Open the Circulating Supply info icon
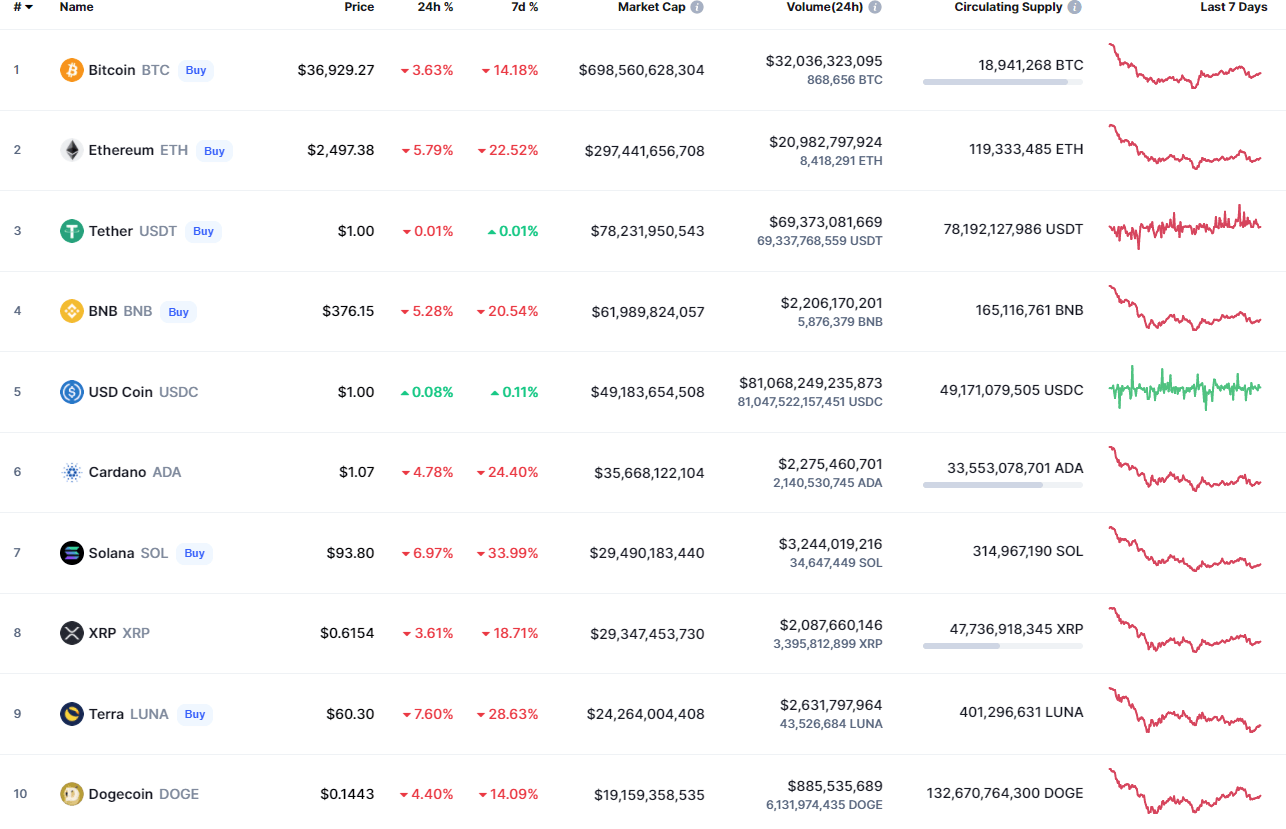This screenshot has height=829, width=1286. coord(1075,7)
